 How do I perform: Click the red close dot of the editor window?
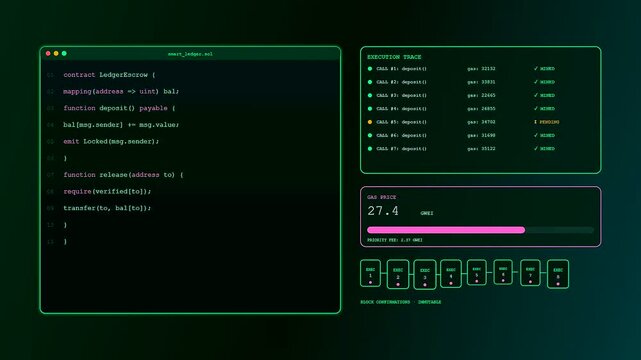(x=48, y=54)
